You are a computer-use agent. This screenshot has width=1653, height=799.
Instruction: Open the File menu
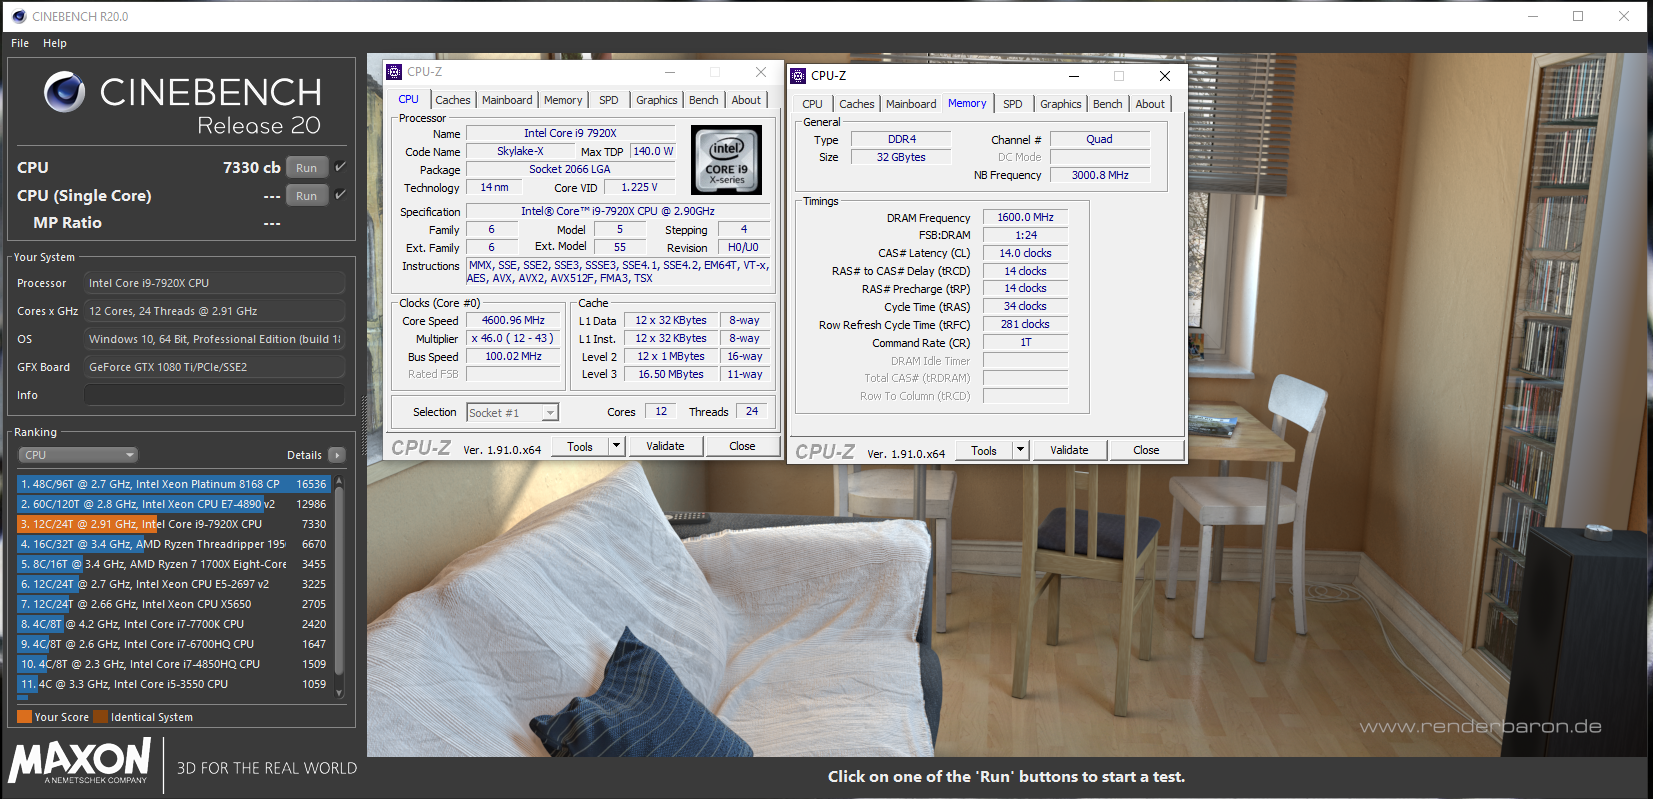click(x=20, y=43)
